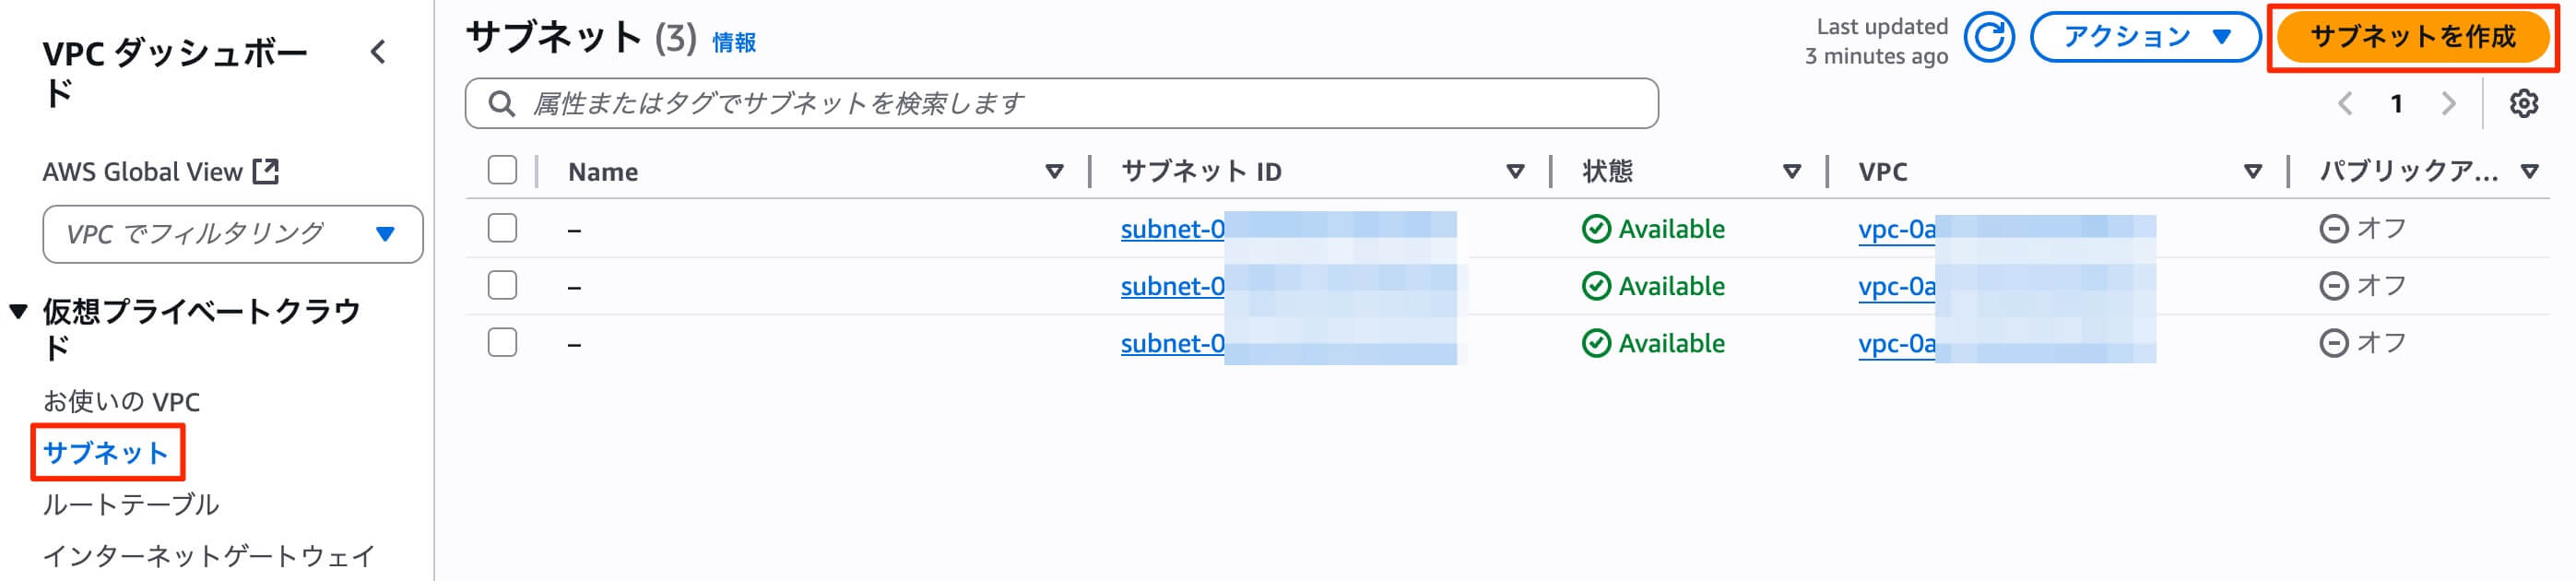Open ルートテーブル from the sidebar
2576x581 pixels.
pyautogui.click(x=131, y=506)
